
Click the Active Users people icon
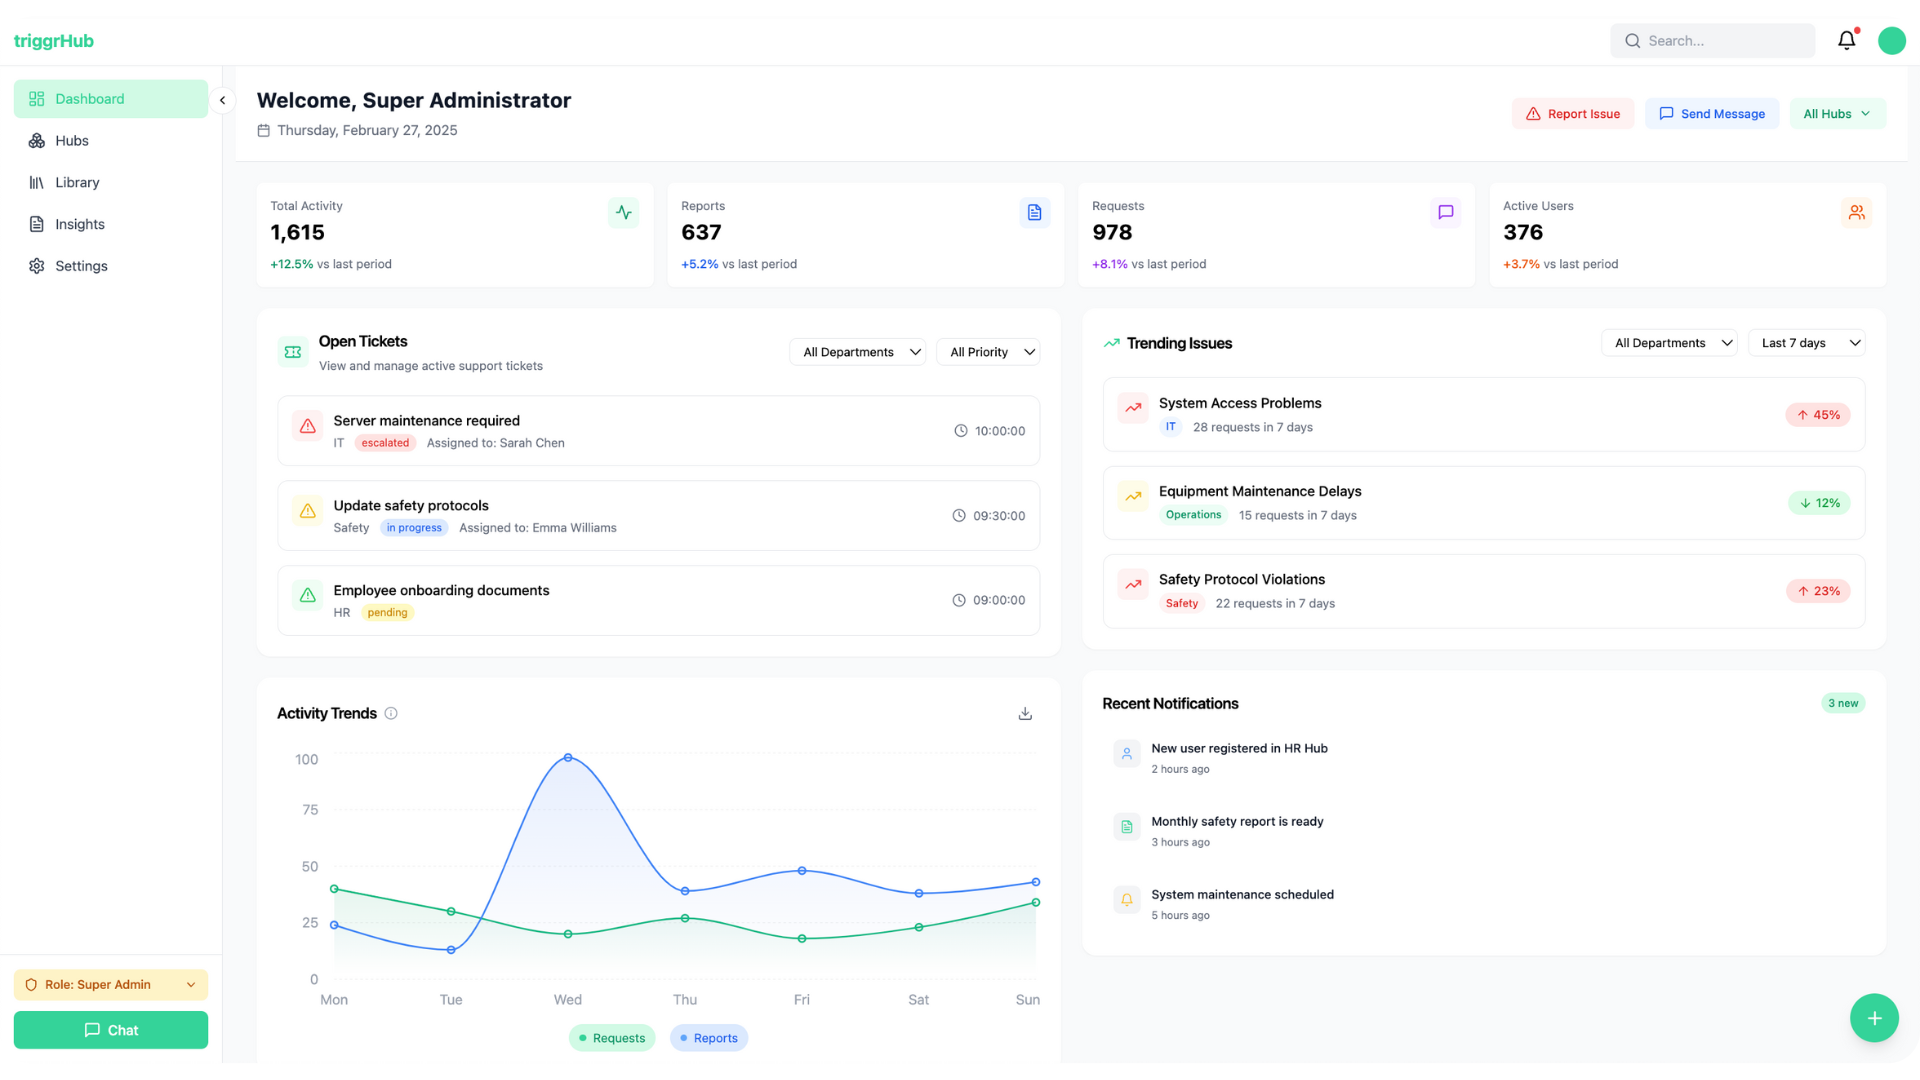(x=1856, y=212)
